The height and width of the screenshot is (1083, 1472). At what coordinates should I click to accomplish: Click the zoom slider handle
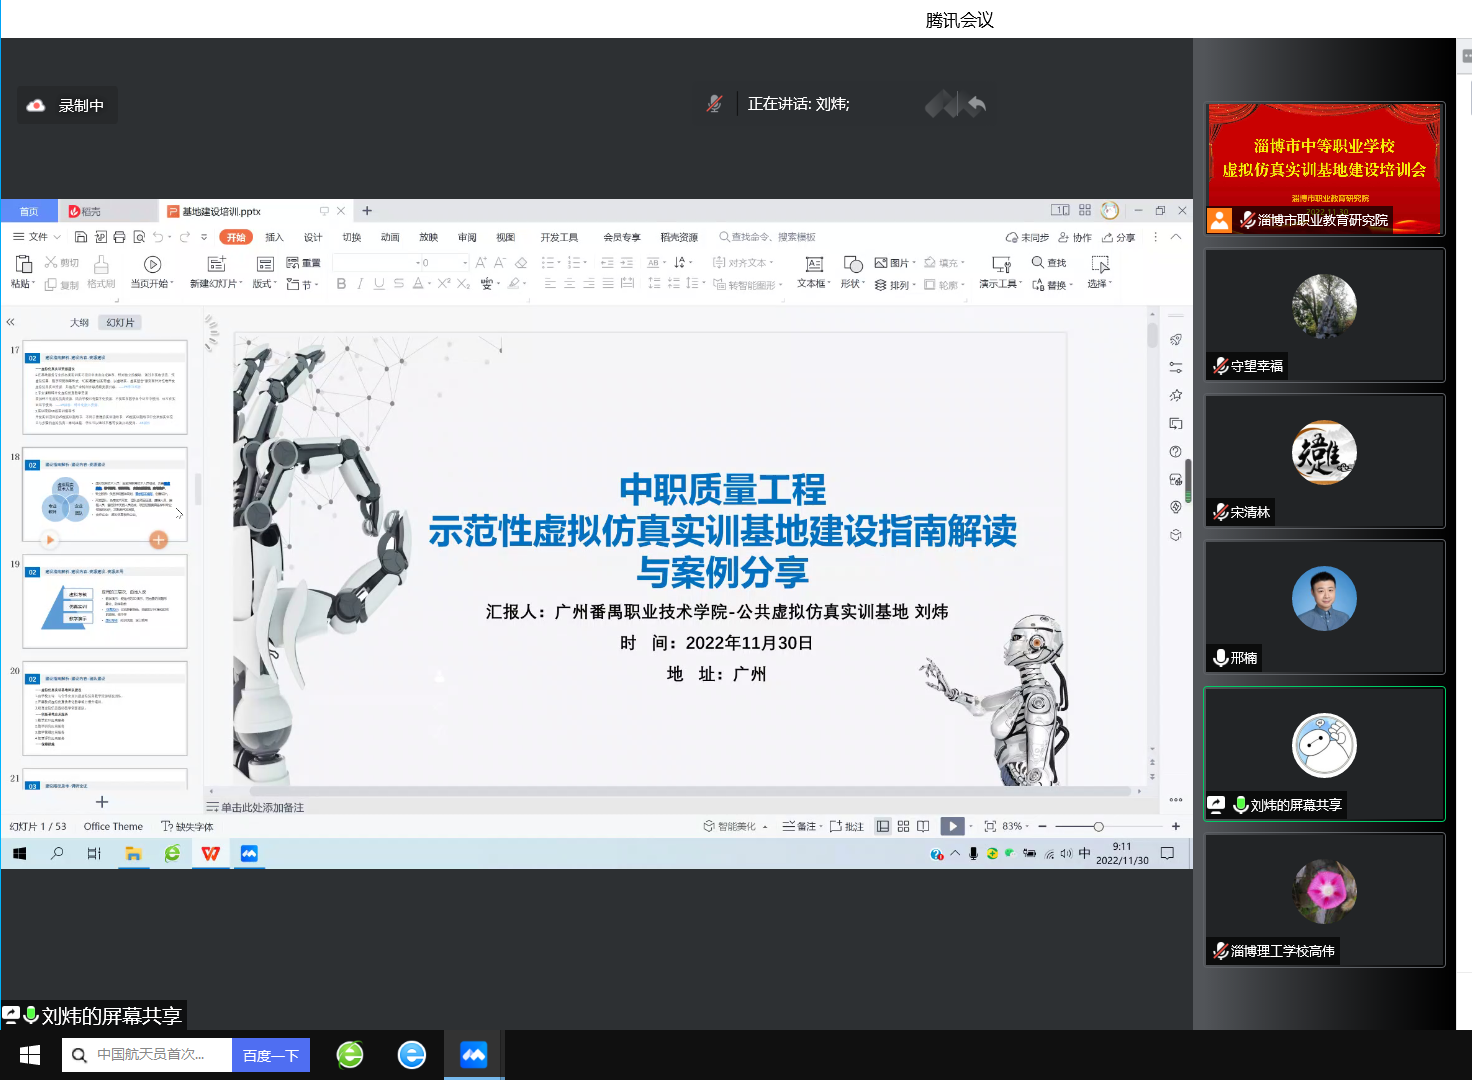click(x=1098, y=826)
